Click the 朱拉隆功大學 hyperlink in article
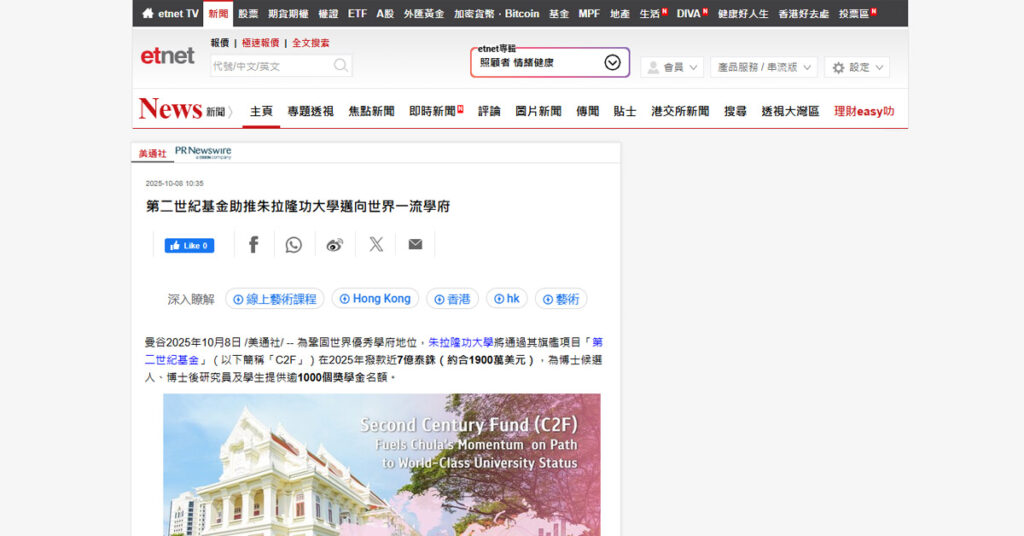This screenshot has height=536, width=1024. [460, 342]
